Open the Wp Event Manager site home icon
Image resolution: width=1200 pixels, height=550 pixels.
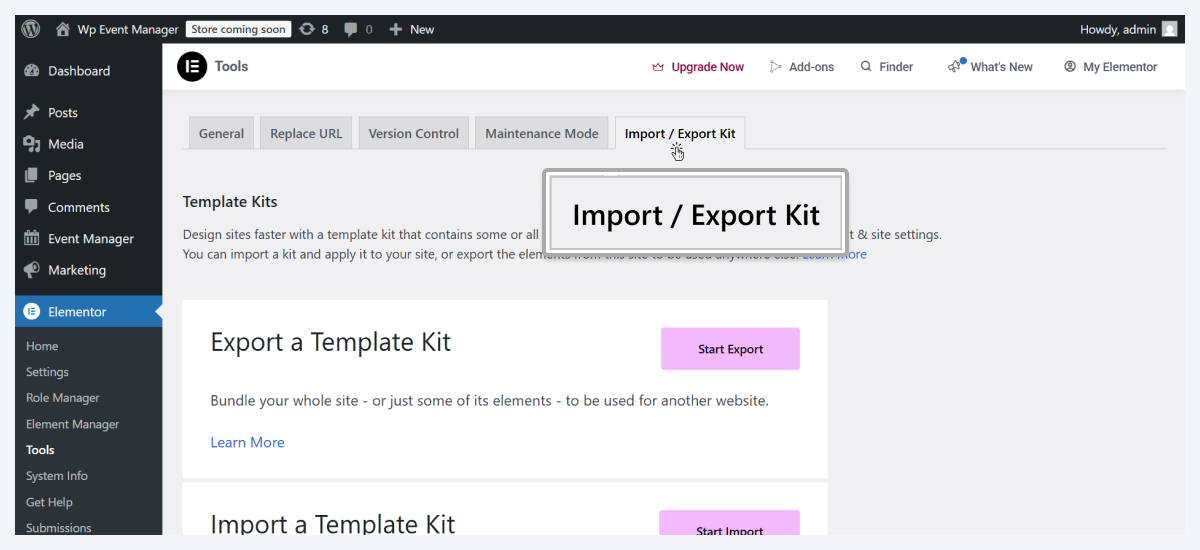tap(63, 29)
